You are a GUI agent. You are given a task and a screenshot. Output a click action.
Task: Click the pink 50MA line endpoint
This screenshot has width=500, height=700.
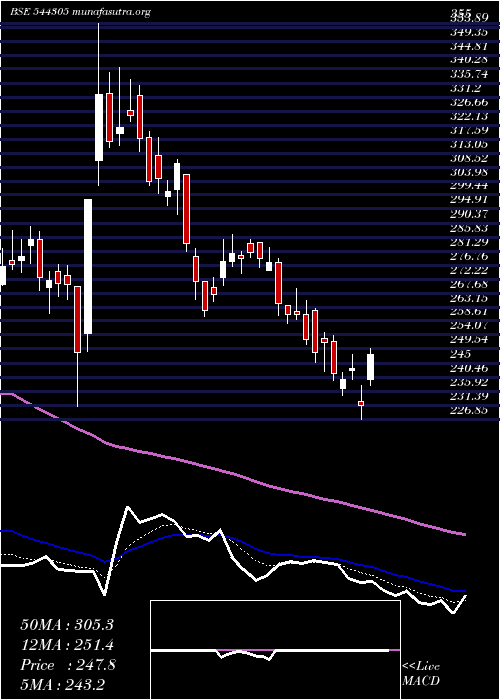coord(465,534)
